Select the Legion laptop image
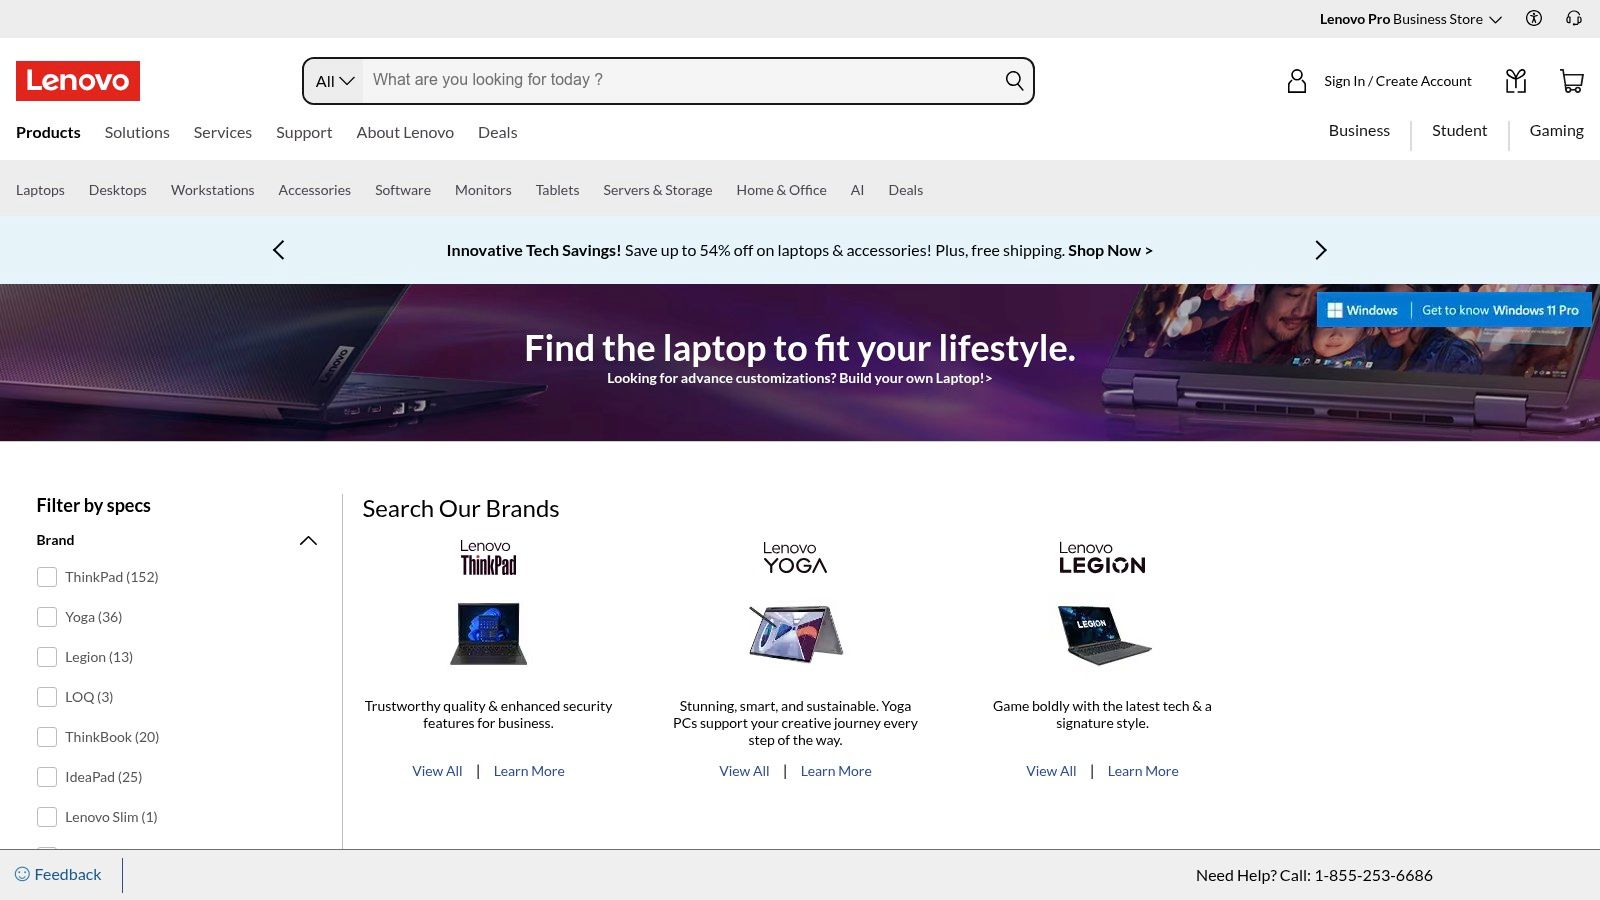 [x=1104, y=634]
